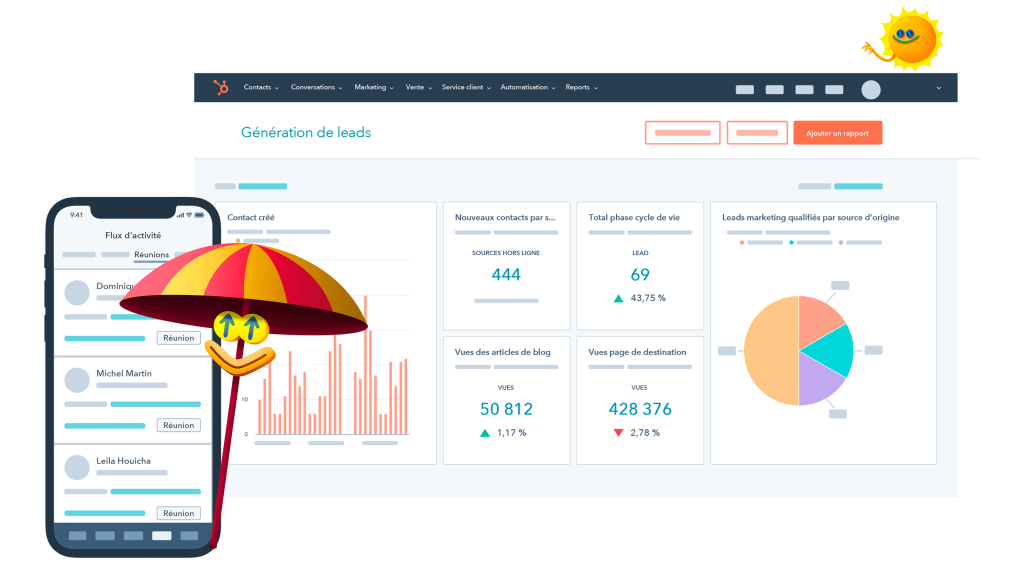Tap Leila Houicha's avatar on phone

pos(77,467)
